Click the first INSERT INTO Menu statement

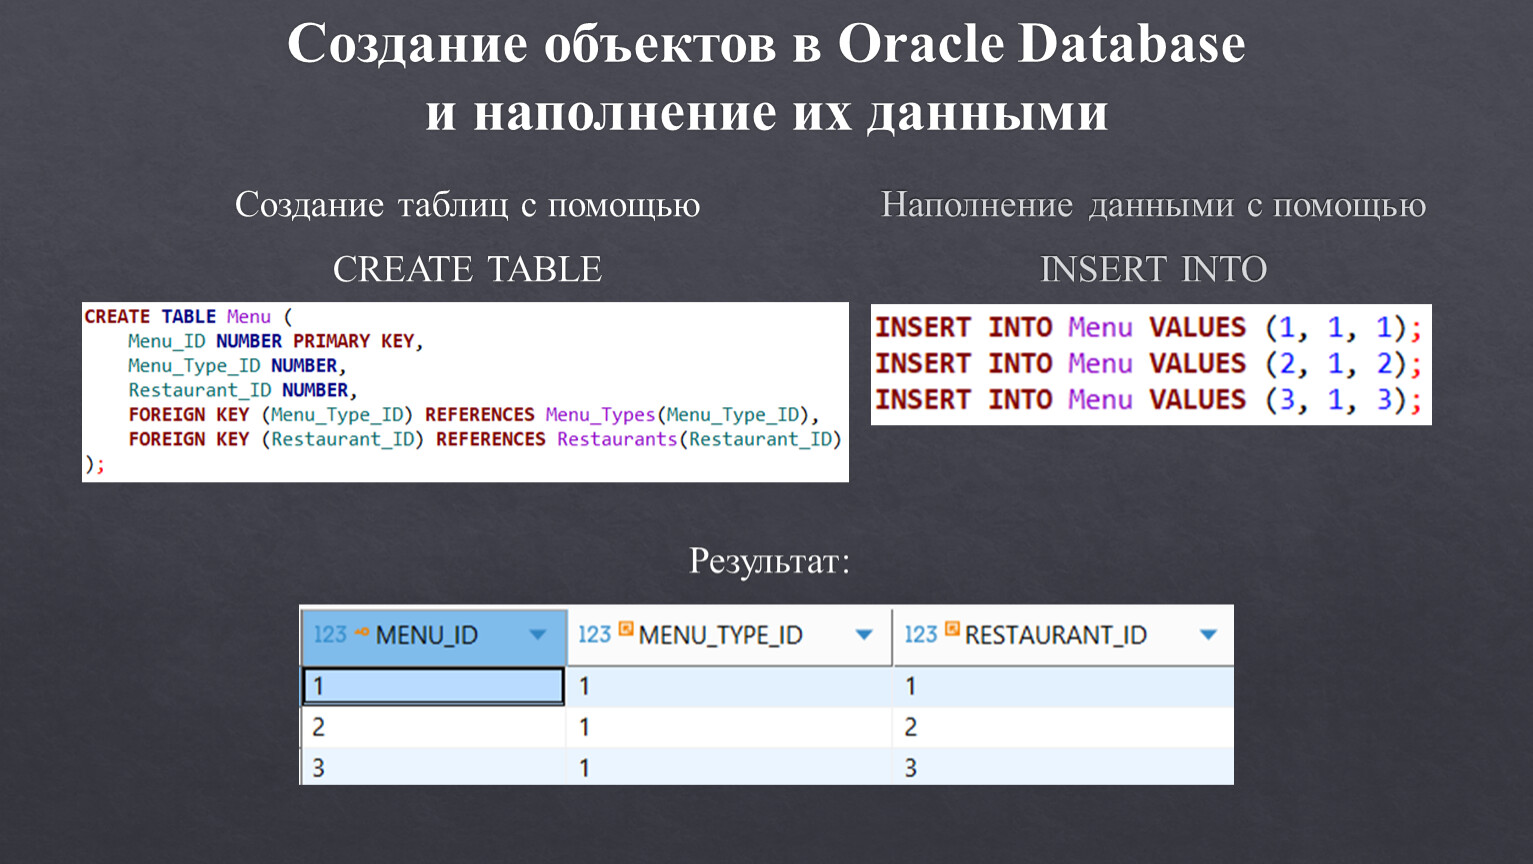(x=1147, y=328)
